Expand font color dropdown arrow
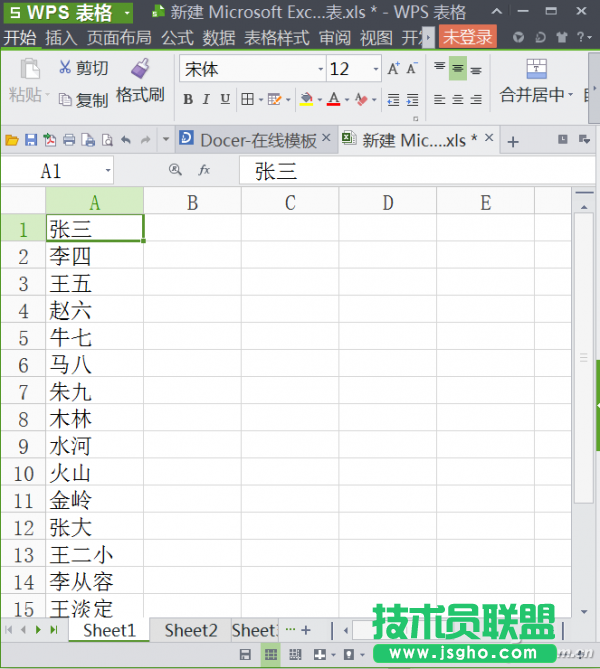Image resolution: width=600 pixels, height=669 pixels. [347, 99]
